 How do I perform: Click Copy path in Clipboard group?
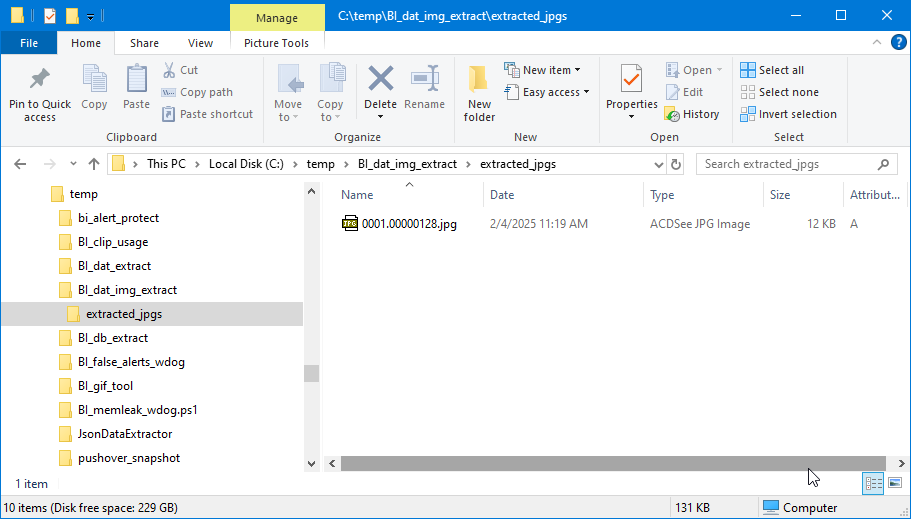coord(198,92)
